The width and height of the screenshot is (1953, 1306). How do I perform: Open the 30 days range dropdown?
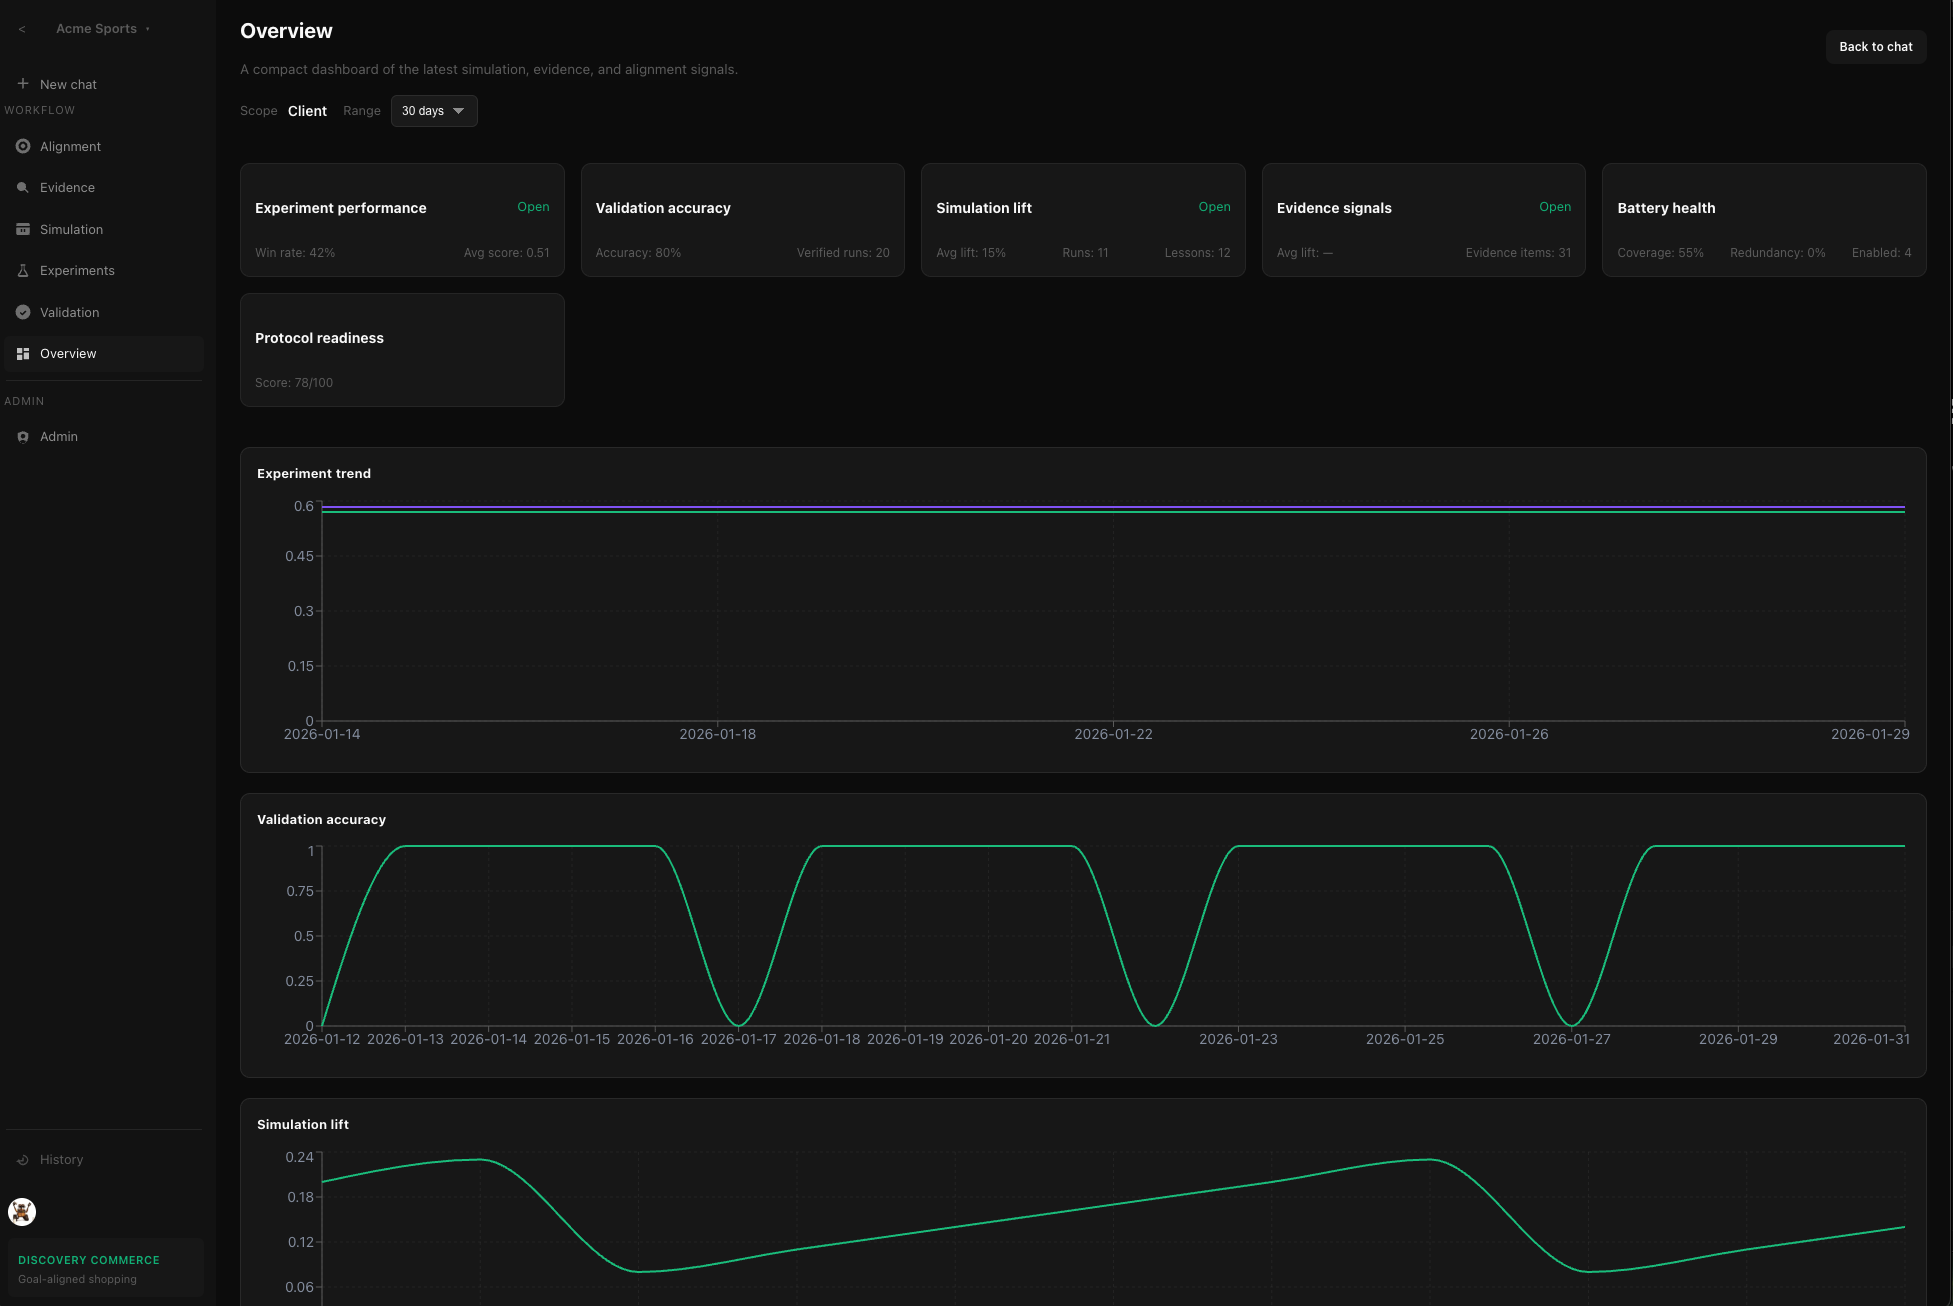(434, 111)
